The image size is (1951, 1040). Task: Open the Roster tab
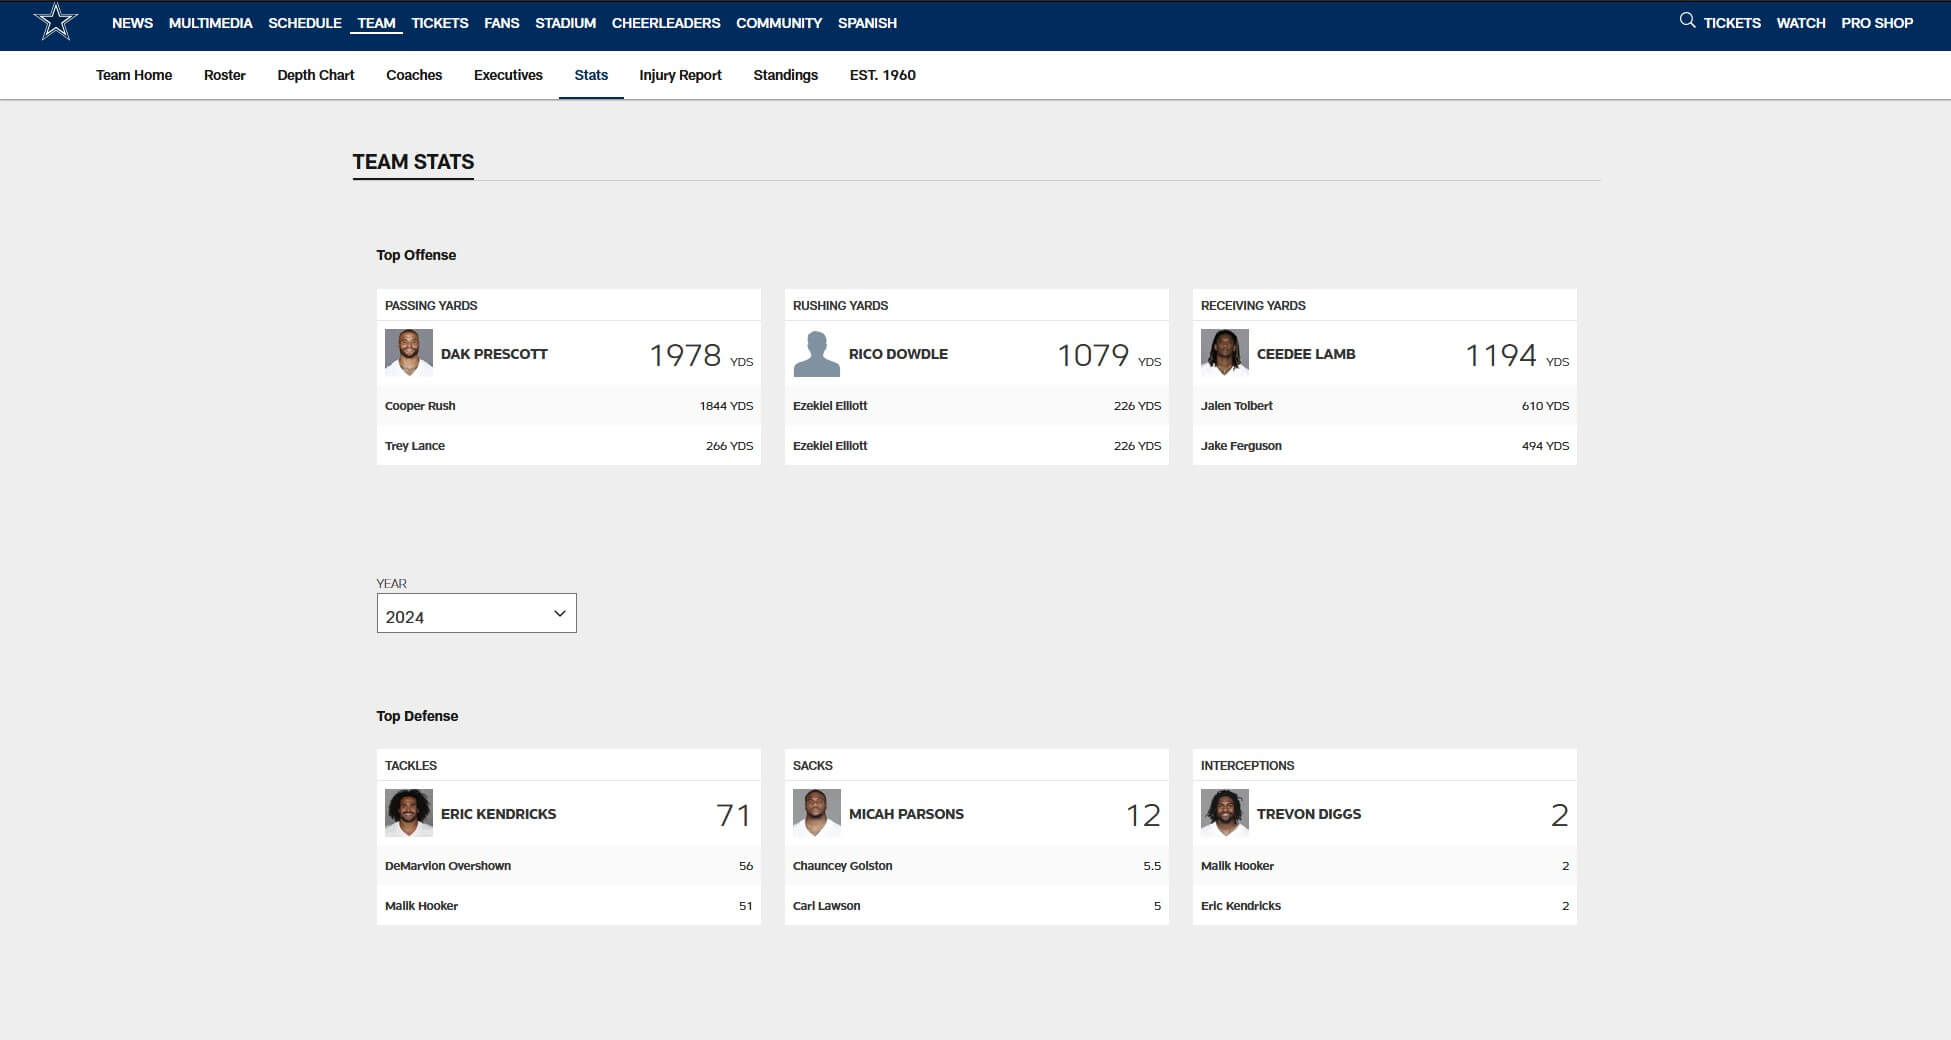click(225, 75)
